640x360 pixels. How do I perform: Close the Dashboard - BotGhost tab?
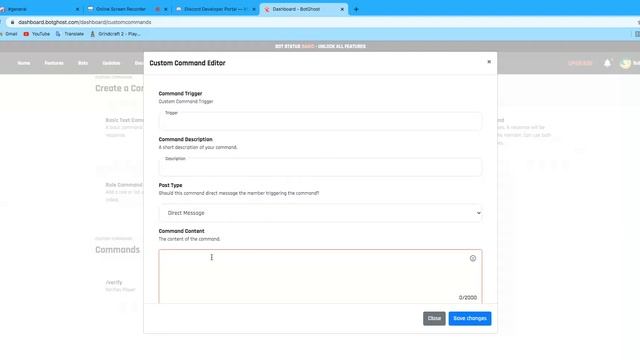pos(342,9)
